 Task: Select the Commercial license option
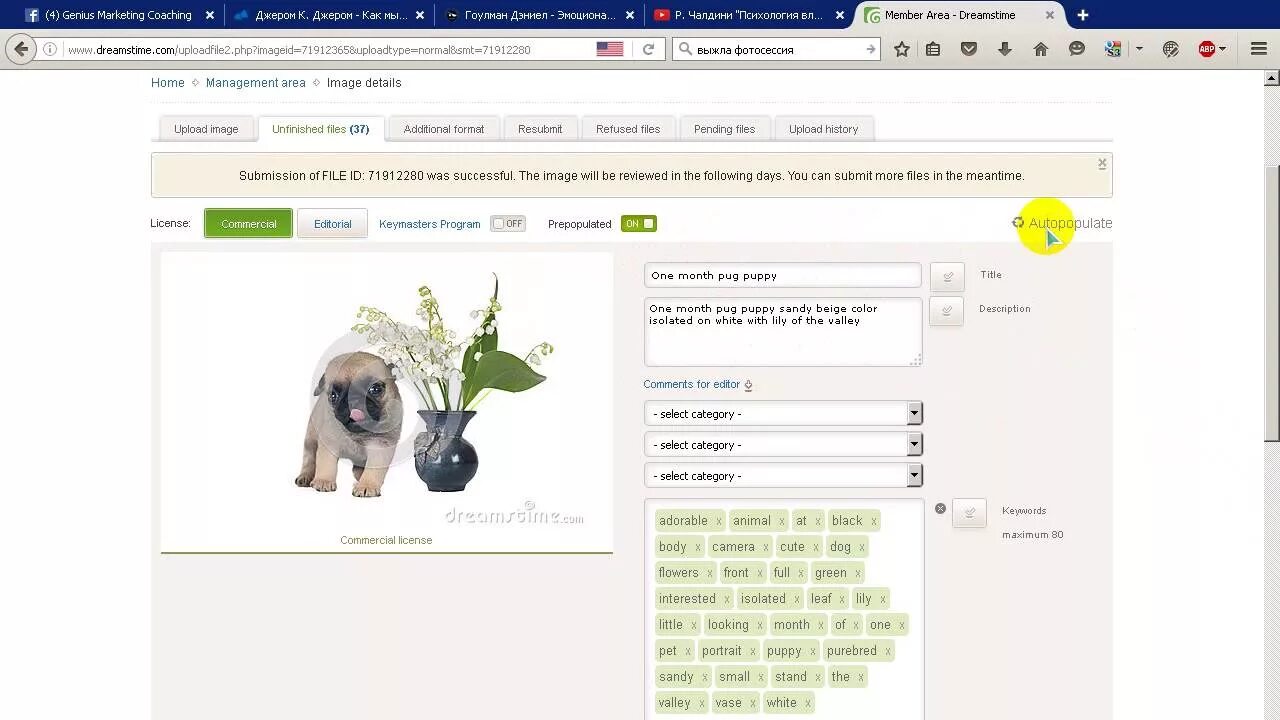(249, 223)
